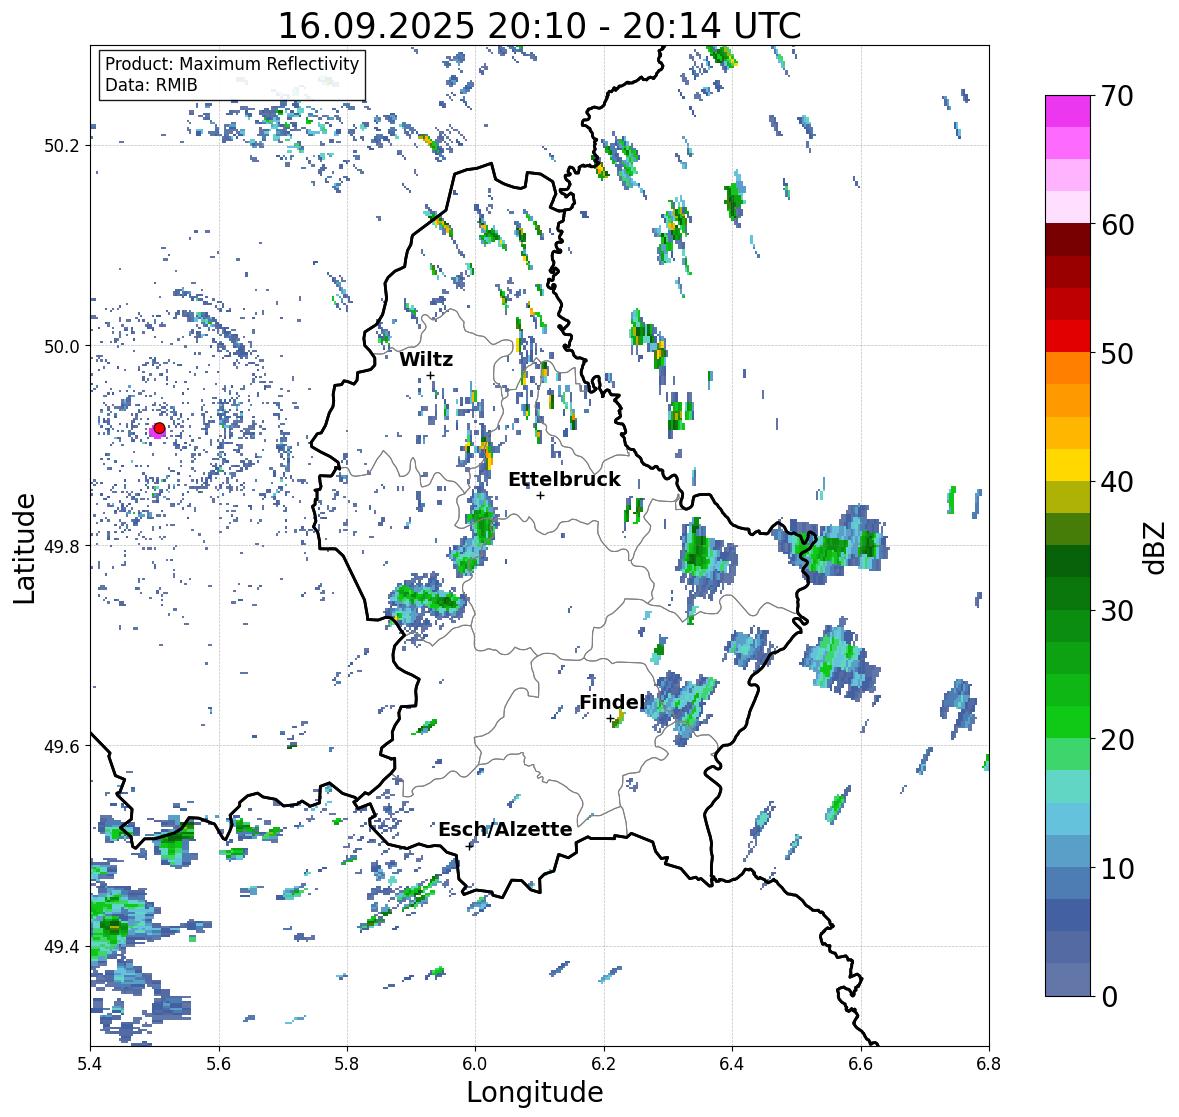This screenshot has height=1117, width=1179.
Task: Click the 49.4 latitude tick label
Action: click(x=62, y=947)
